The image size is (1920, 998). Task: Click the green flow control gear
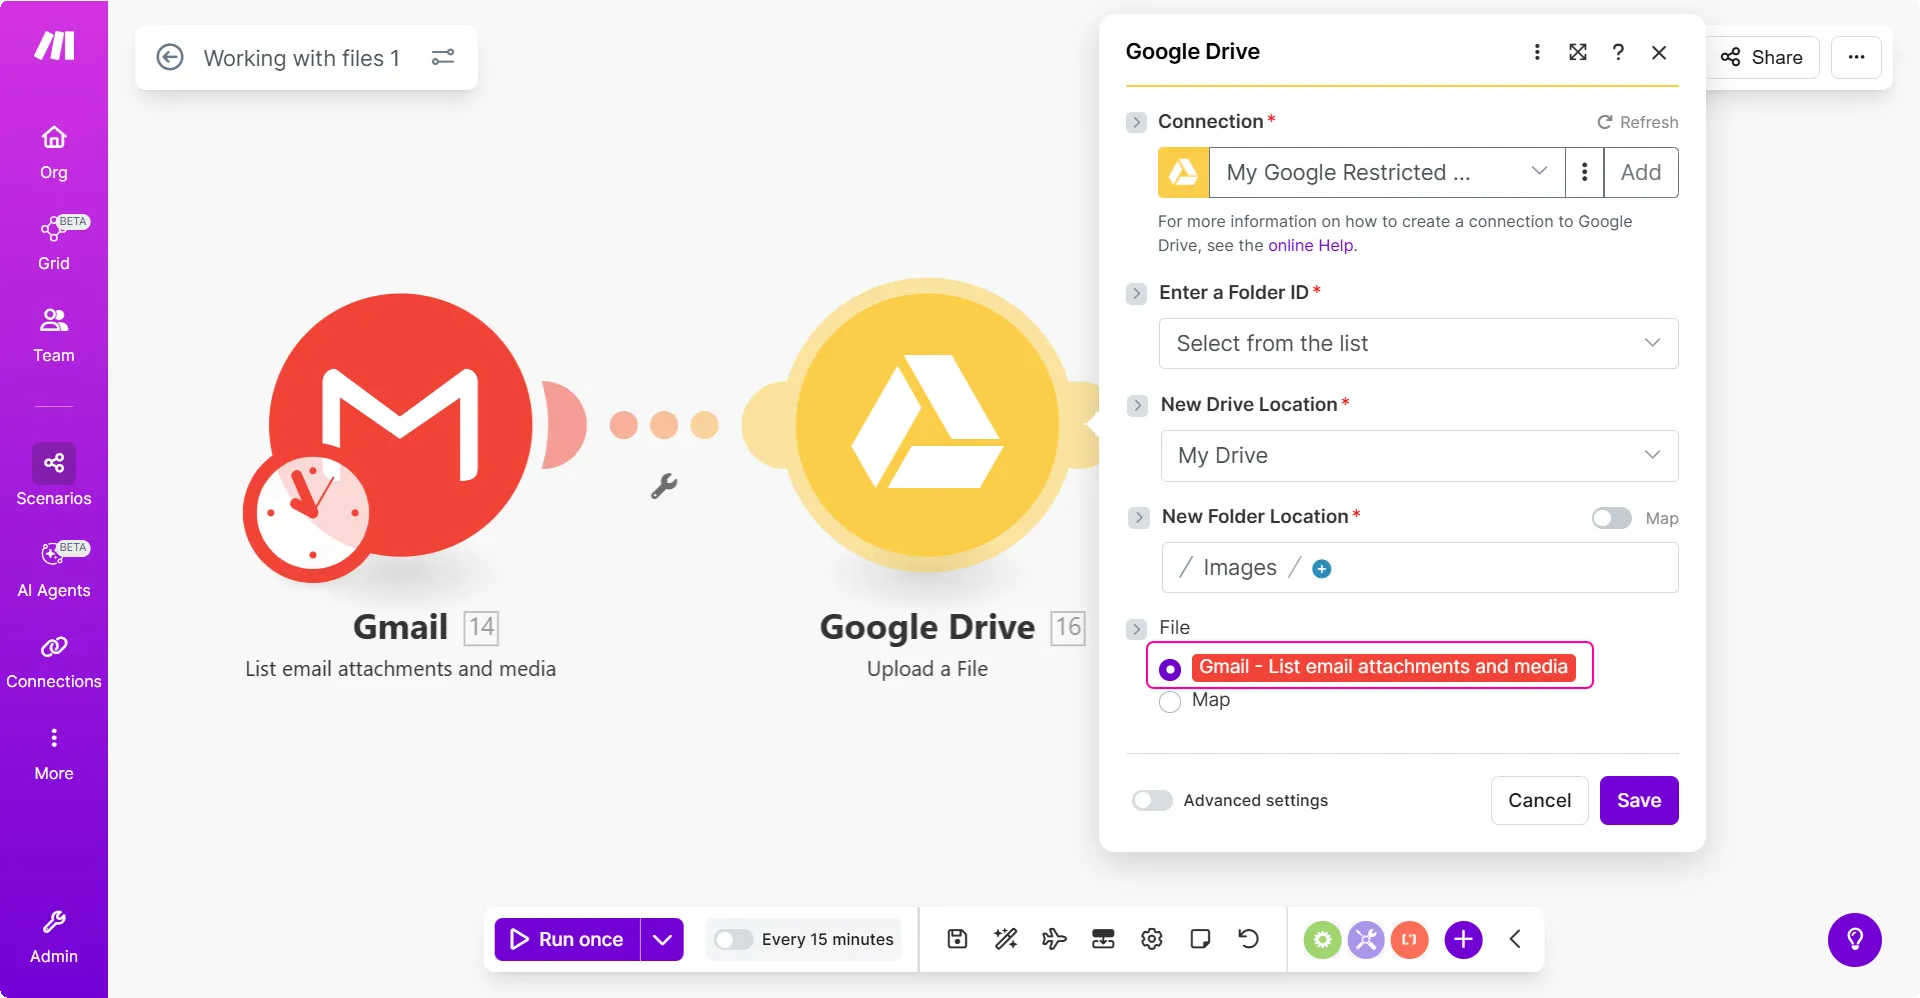point(1322,939)
